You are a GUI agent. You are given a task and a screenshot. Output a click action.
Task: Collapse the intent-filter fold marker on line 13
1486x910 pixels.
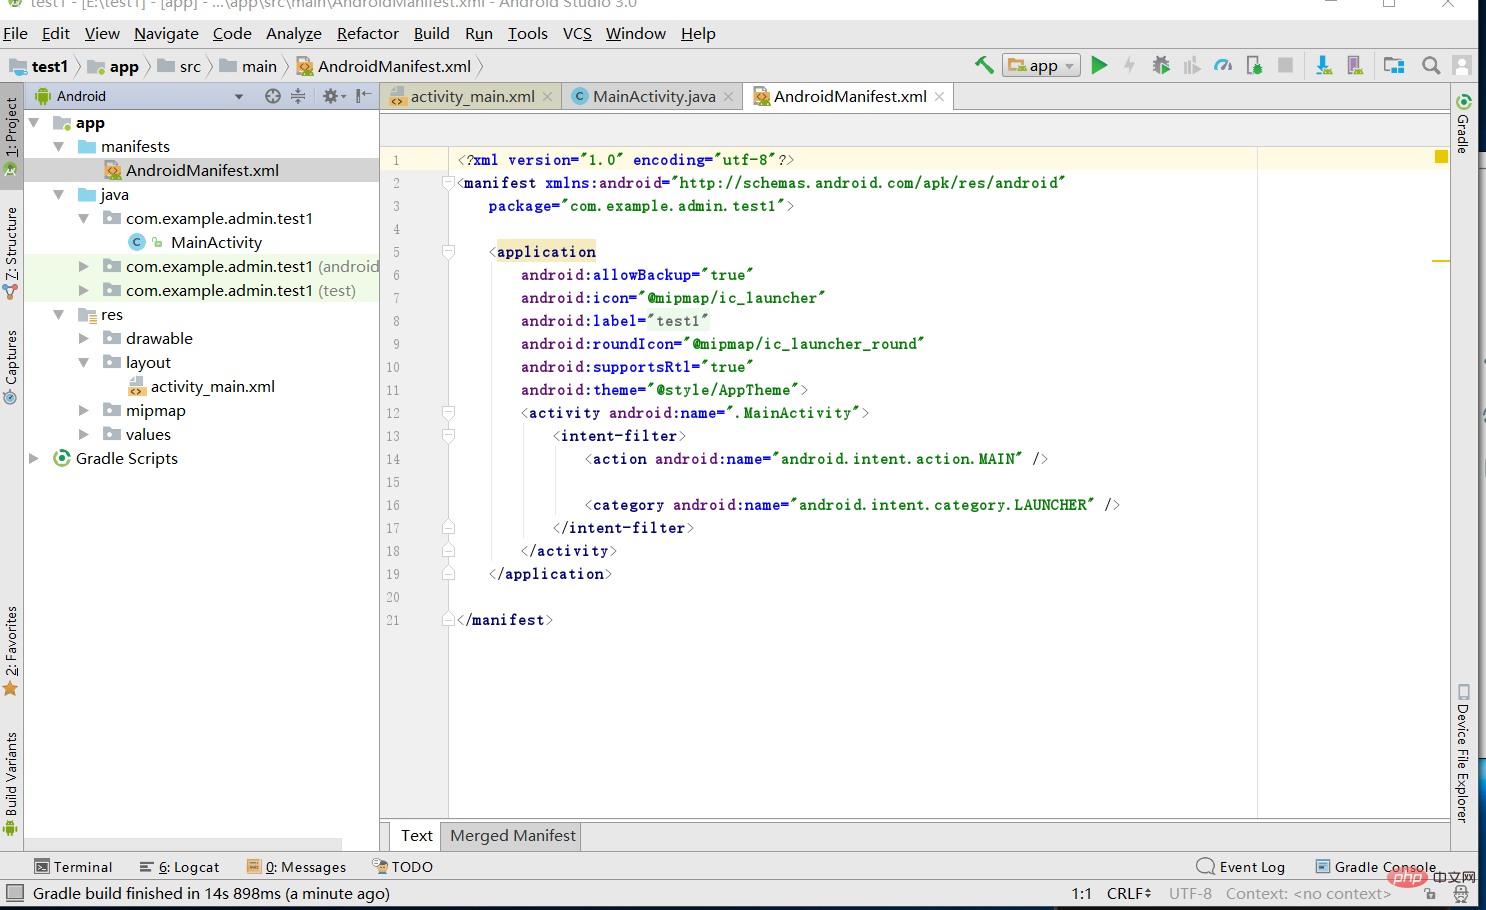(x=447, y=435)
